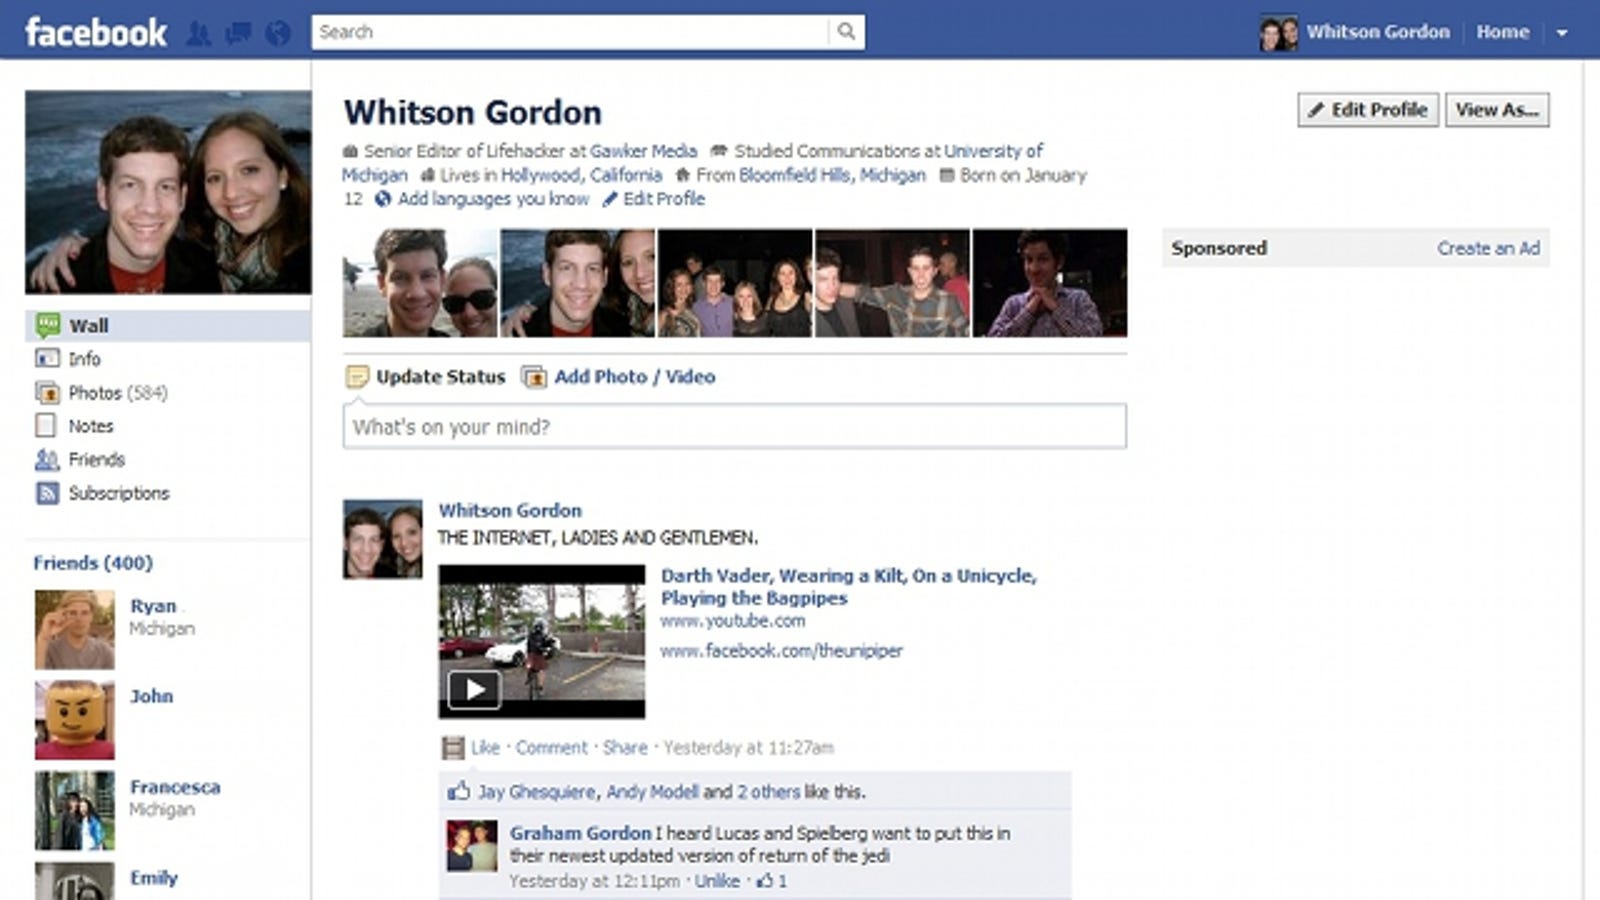Open Jay Ghesquiere's profile link
Image resolution: width=1600 pixels, height=900 pixels.
[536, 792]
